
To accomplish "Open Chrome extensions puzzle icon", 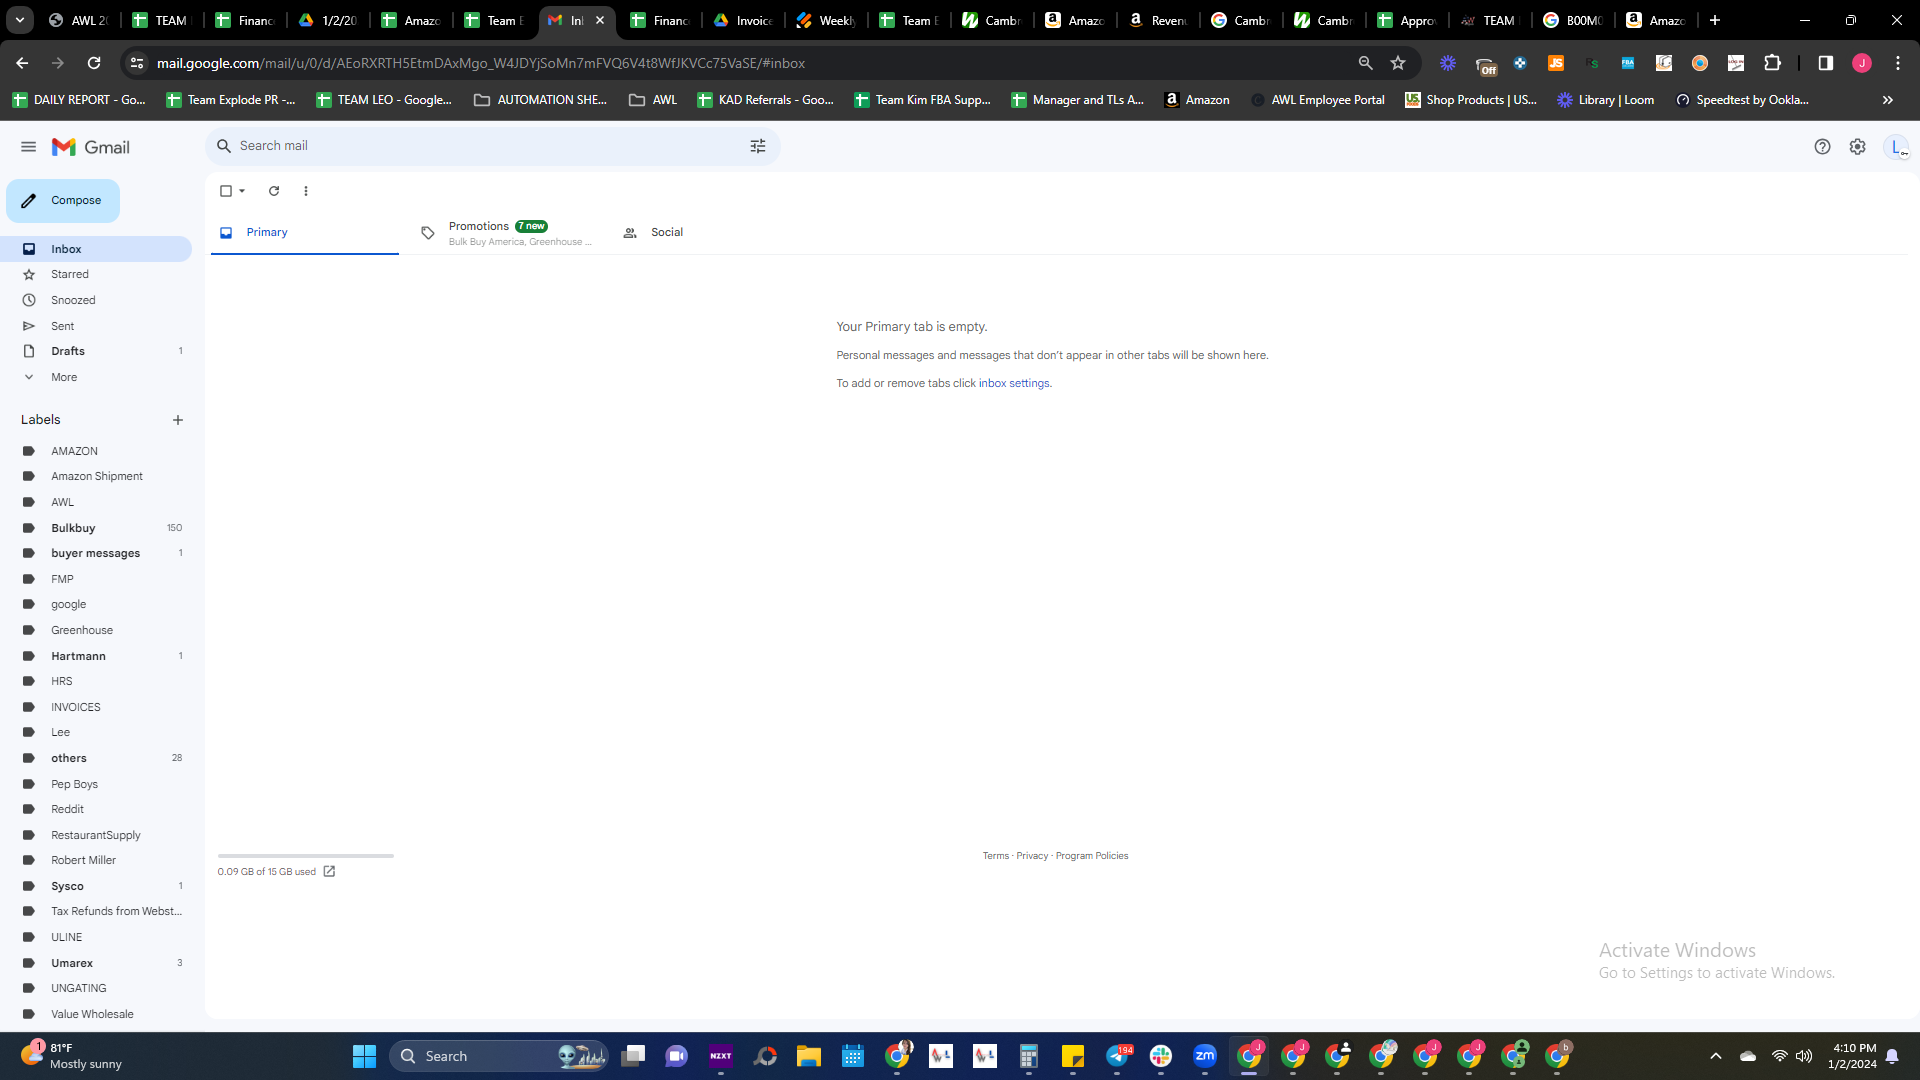I will tap(1772, 63).
